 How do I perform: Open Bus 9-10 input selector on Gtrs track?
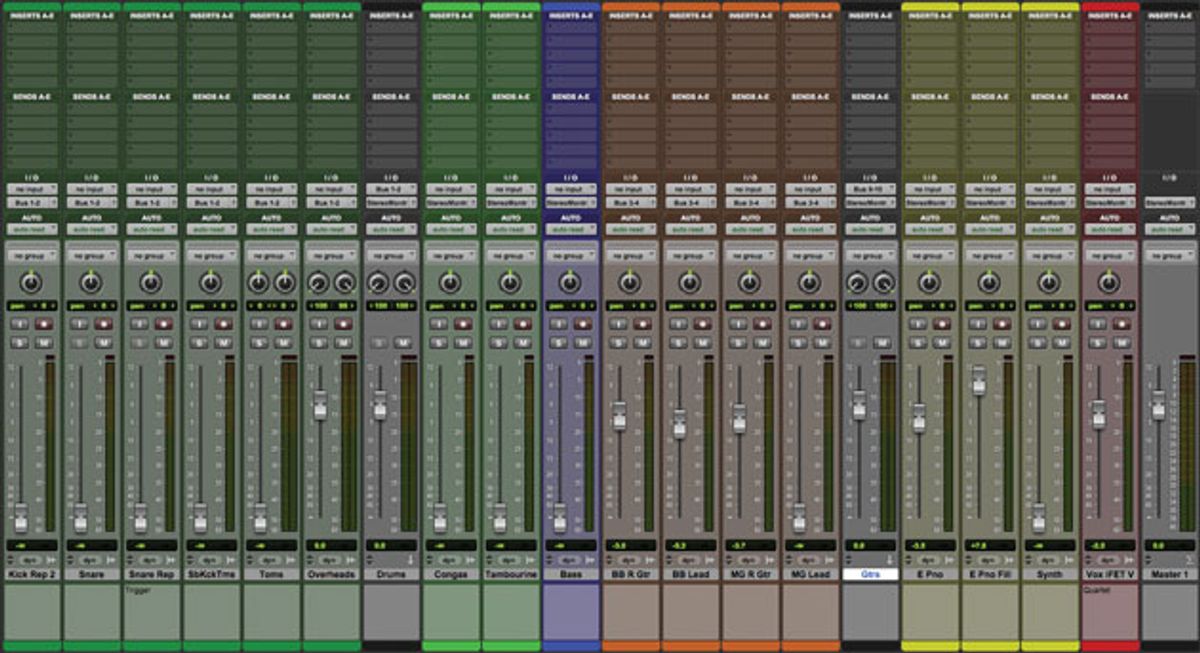870,188
